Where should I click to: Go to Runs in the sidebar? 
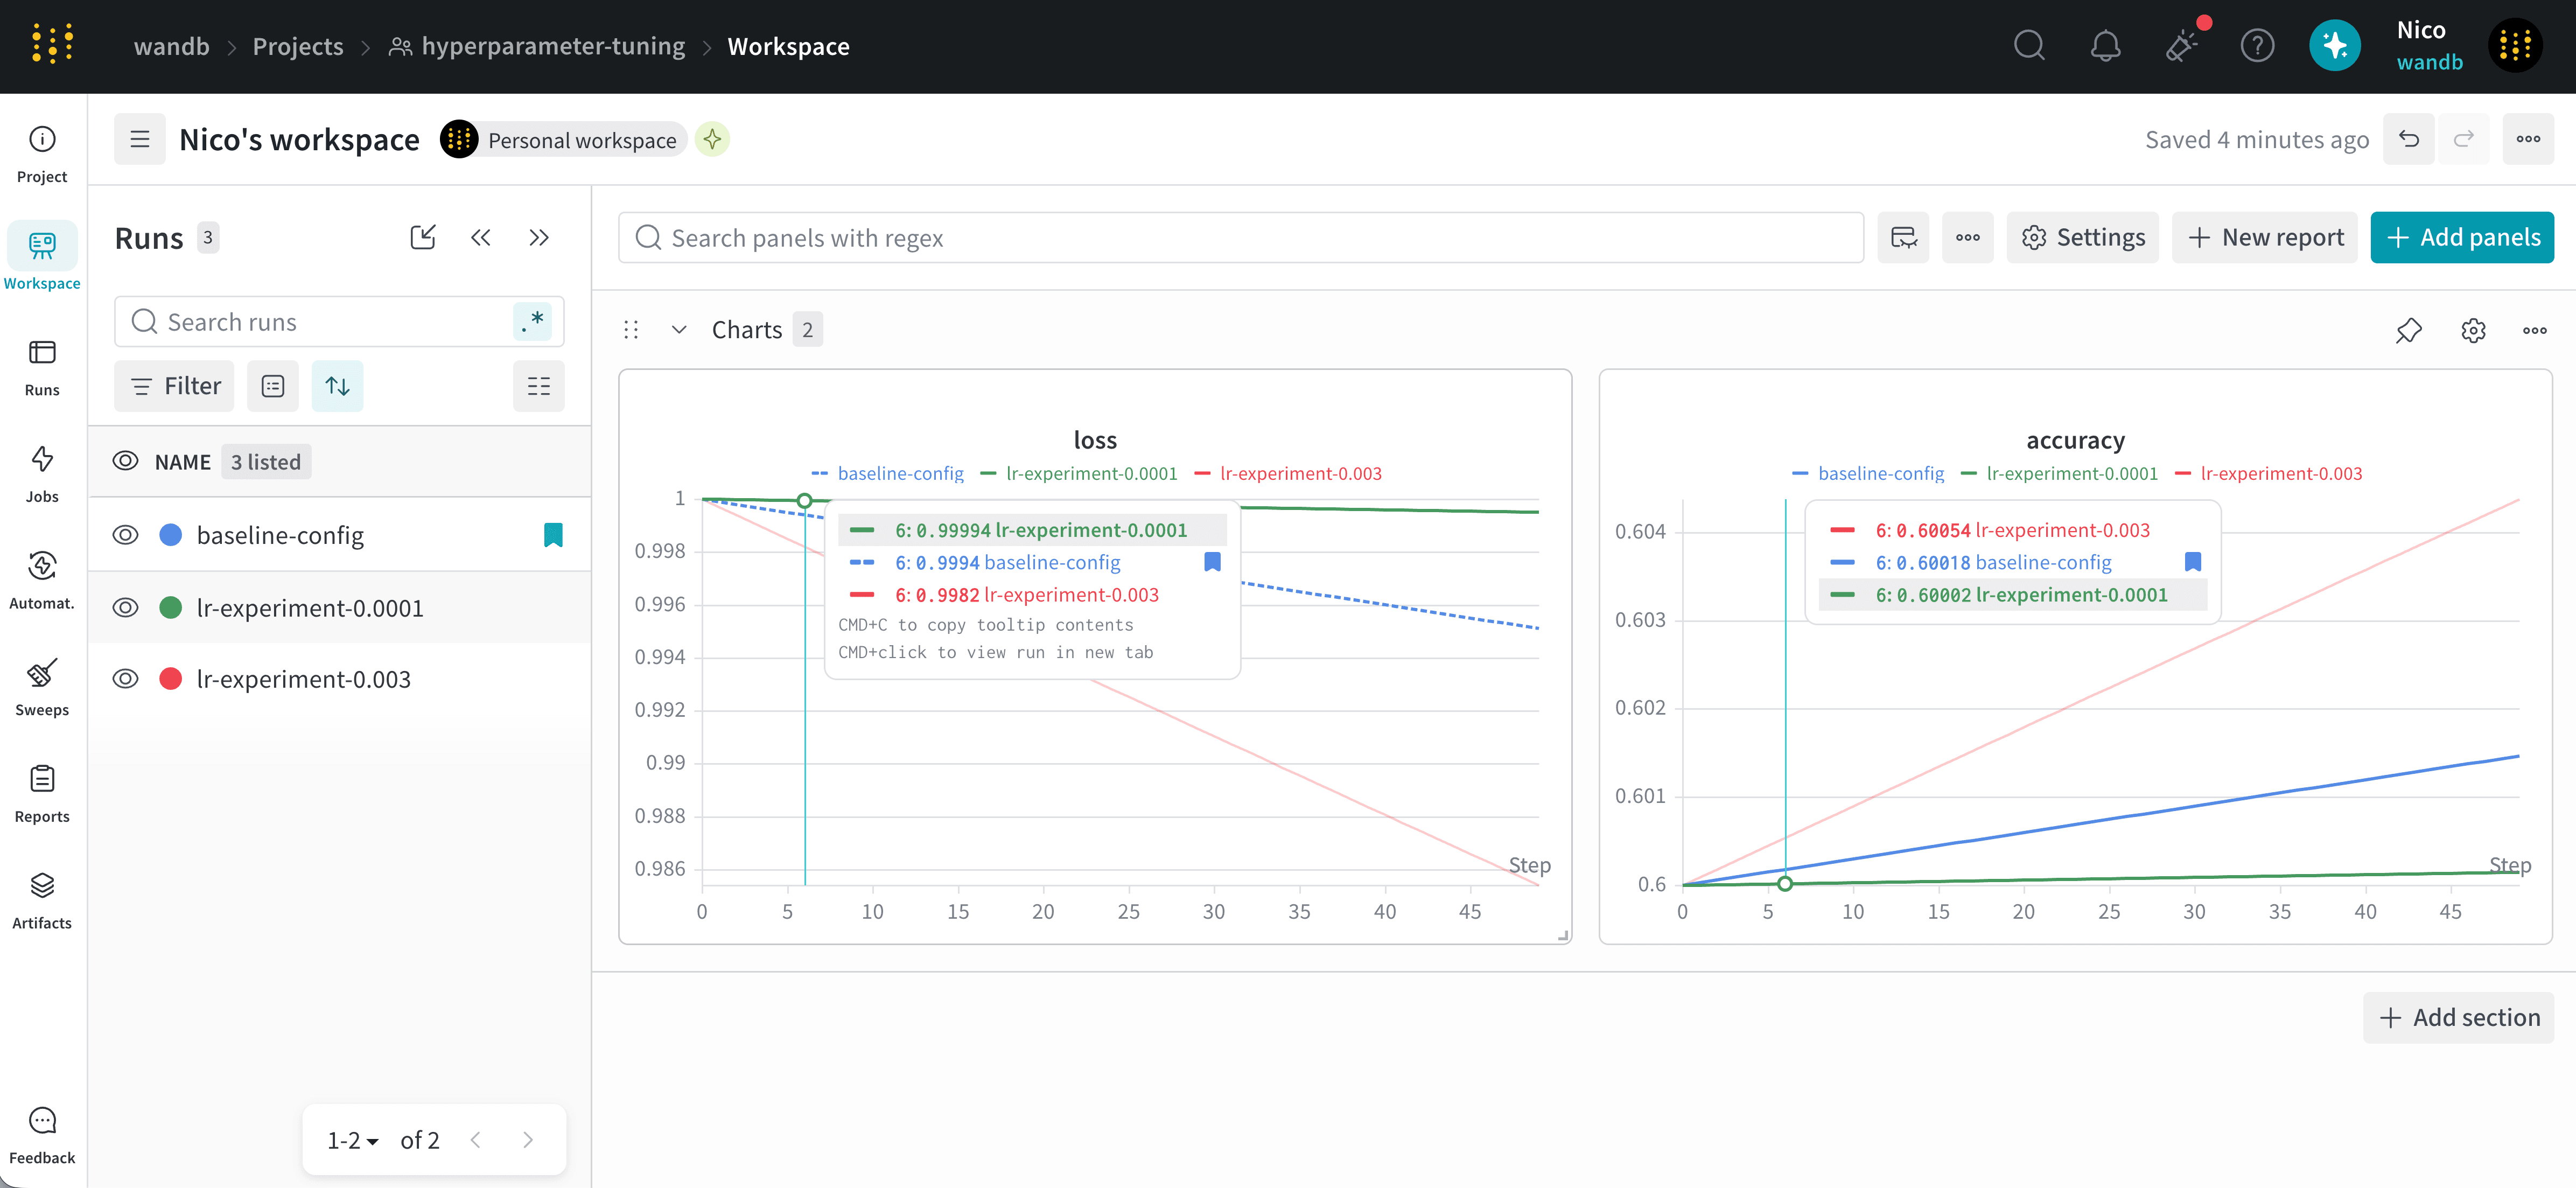(x=42, y=367)
